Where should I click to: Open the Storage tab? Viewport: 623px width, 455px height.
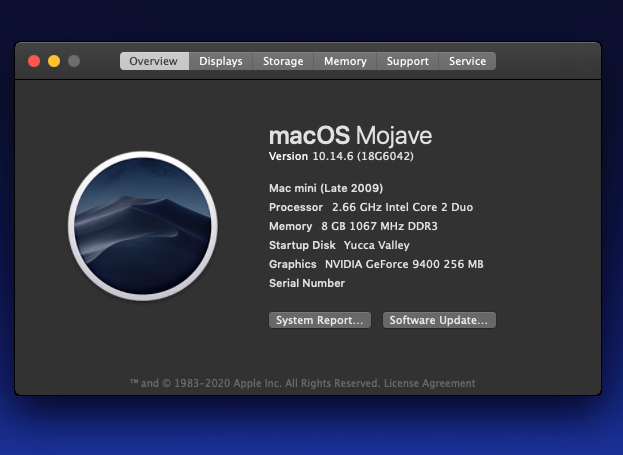283,61
